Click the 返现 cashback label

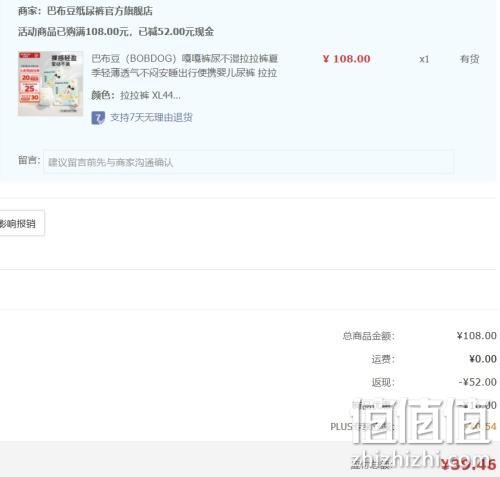pos(383,382)
